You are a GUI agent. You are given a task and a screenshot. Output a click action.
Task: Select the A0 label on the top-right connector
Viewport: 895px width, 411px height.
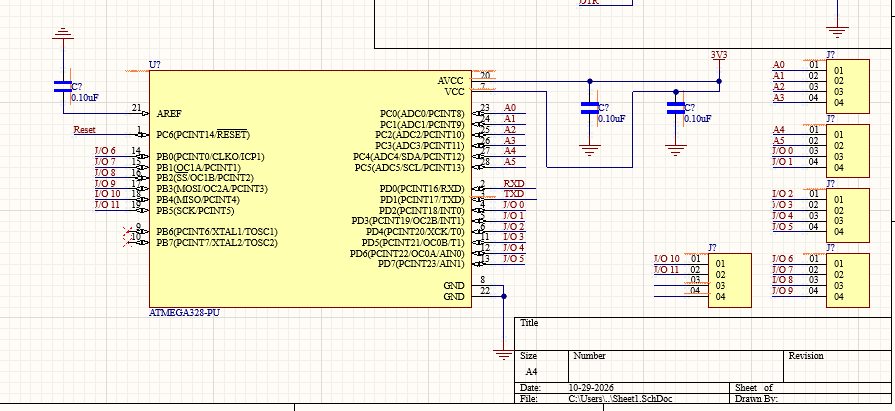tap(779, 65)
